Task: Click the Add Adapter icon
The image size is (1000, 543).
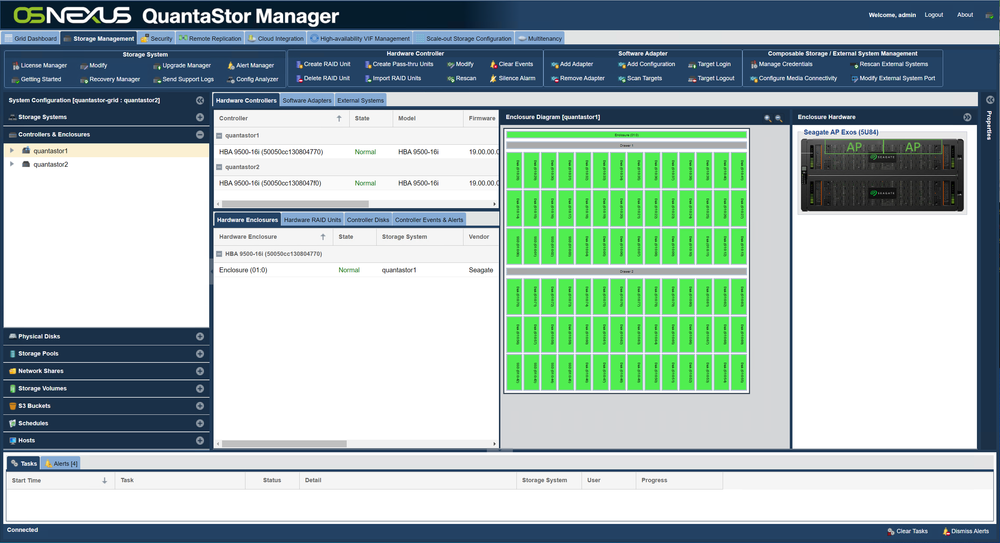Action: click(555, 64)
